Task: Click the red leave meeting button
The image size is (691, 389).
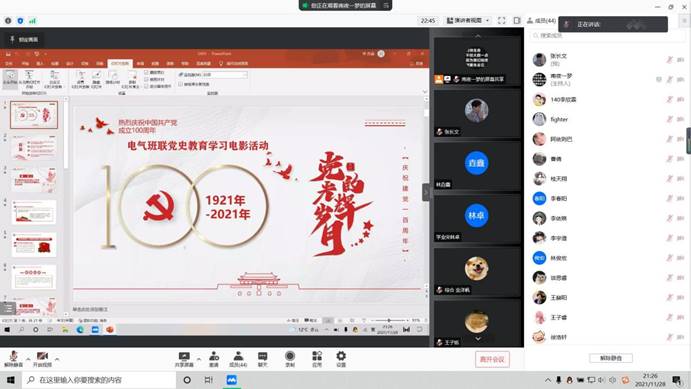Action: coord(492,359)
